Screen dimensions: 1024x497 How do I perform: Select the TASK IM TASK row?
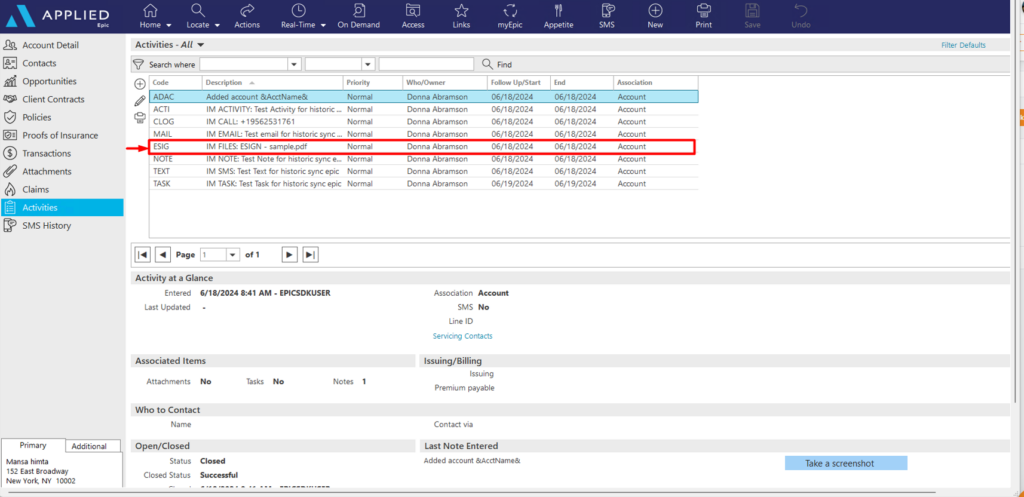coord(424,184)
